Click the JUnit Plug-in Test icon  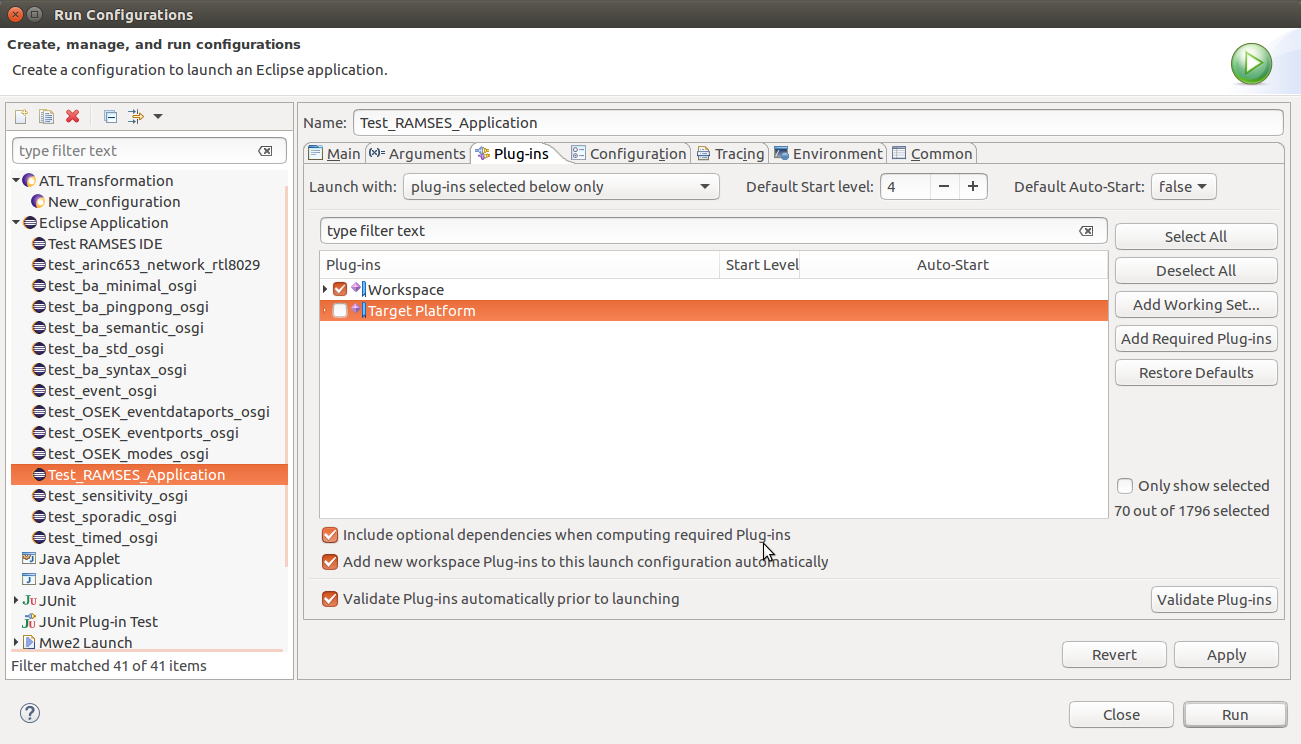pos(29,622)
